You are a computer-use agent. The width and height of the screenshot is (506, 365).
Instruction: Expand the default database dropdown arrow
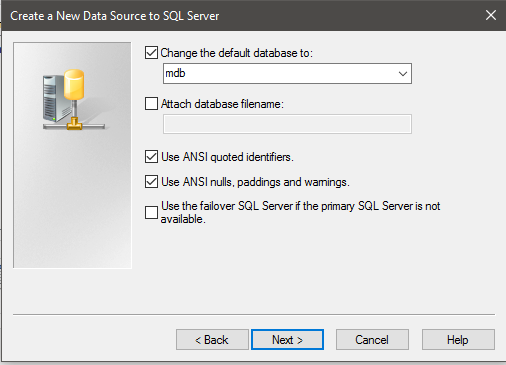point(403,73)
